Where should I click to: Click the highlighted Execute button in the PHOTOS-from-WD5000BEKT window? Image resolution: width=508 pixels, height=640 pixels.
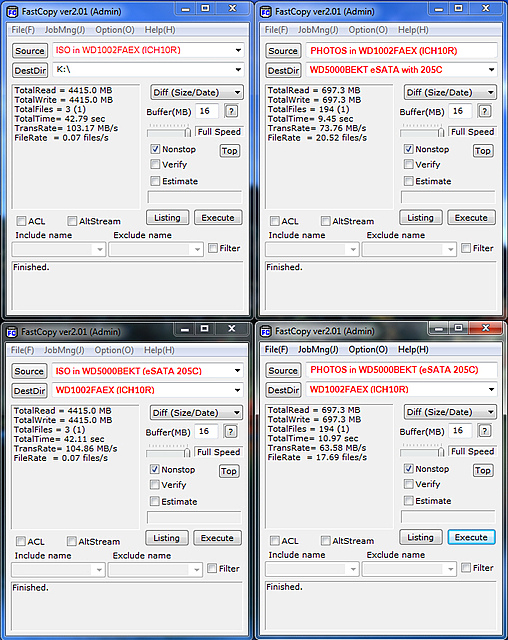[x=471, y=537]
